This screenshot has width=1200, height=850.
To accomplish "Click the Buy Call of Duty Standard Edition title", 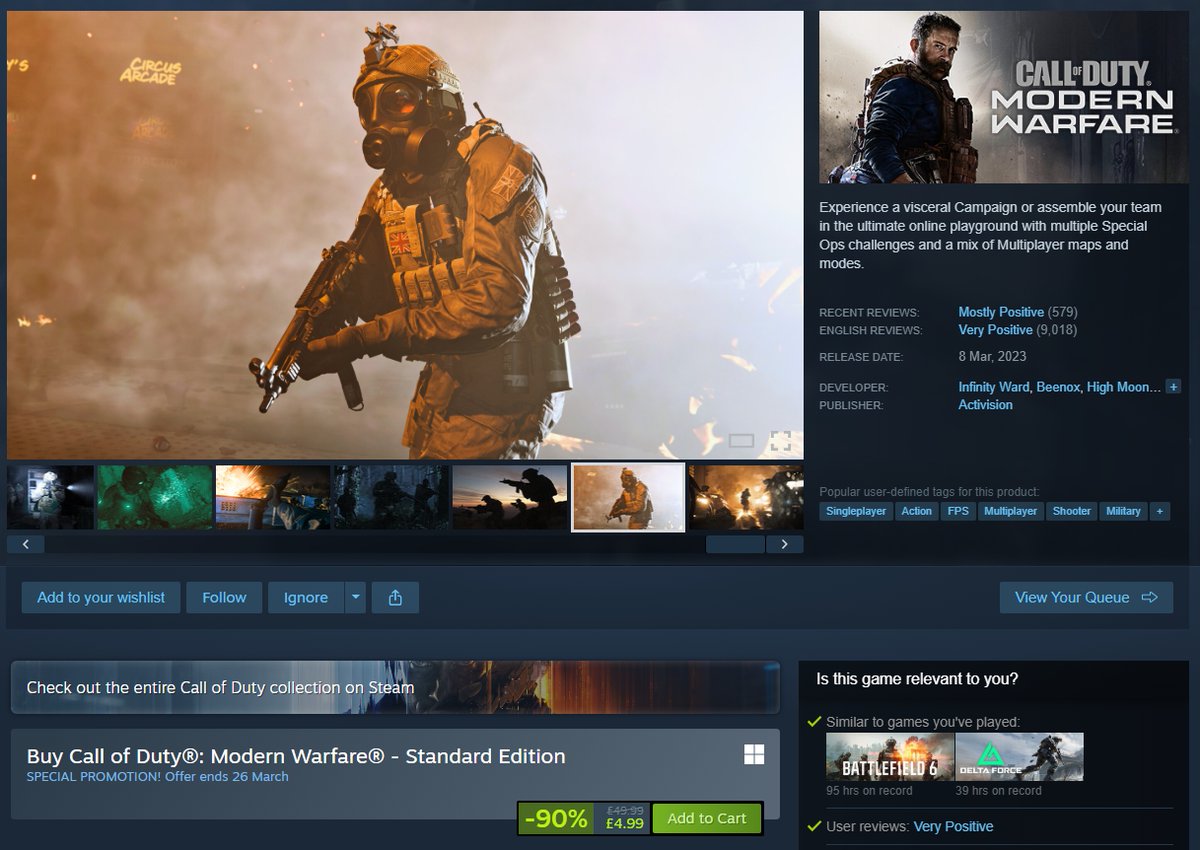I will click(x=296, y=756).
